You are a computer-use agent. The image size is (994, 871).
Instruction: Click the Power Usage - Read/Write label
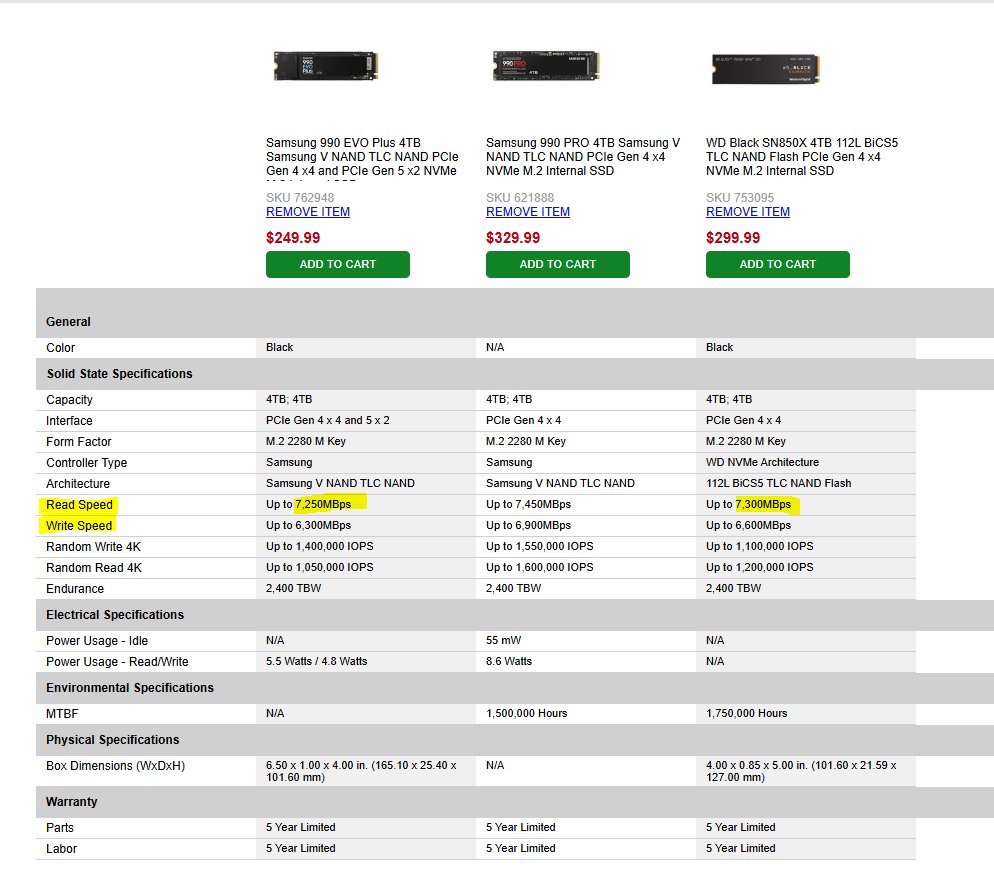pyautogui.click(x=117, y=661)
